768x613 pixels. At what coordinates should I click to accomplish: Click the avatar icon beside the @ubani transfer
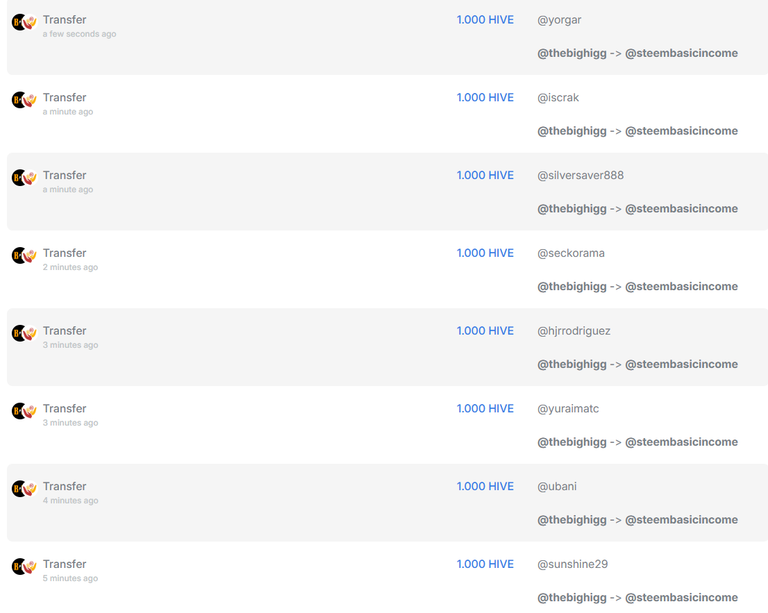(x=24, y=489)
